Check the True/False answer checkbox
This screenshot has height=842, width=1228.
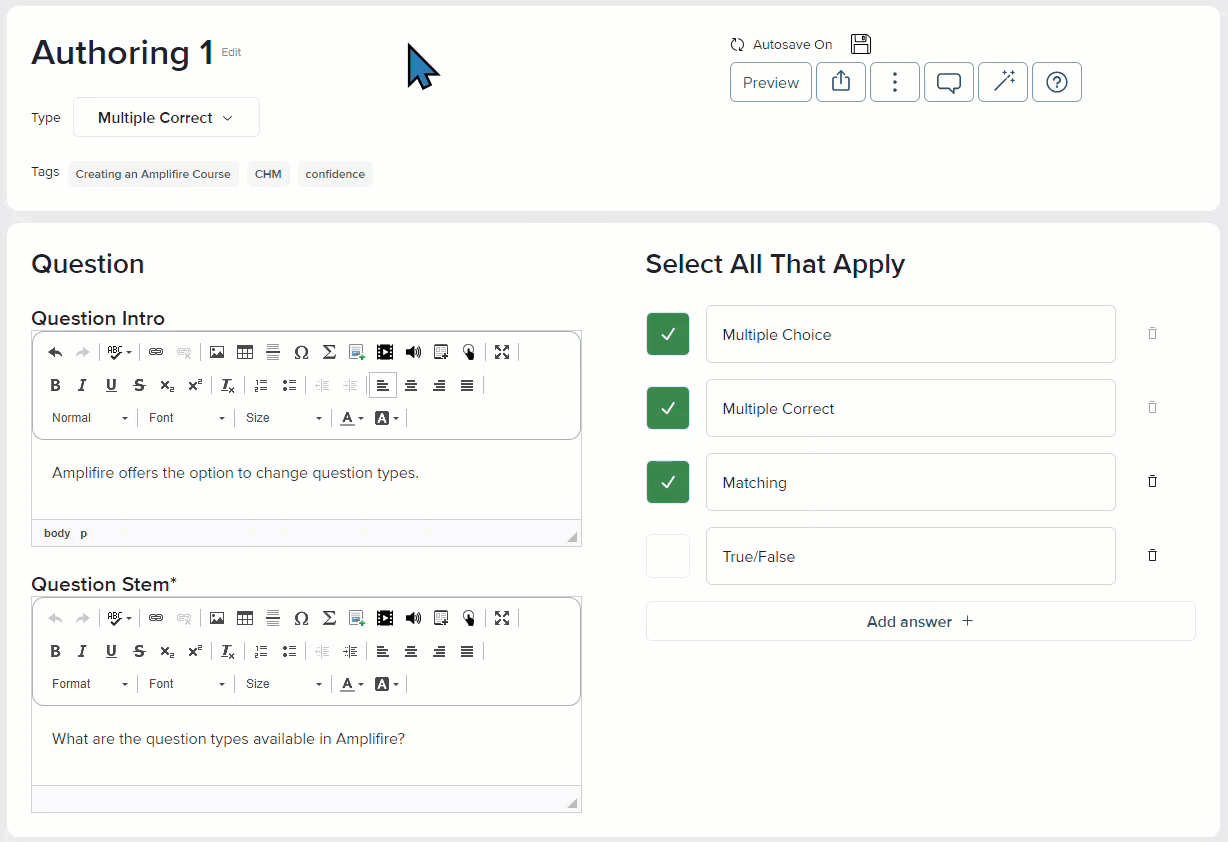pyautogui.click(x=668, y=556)
